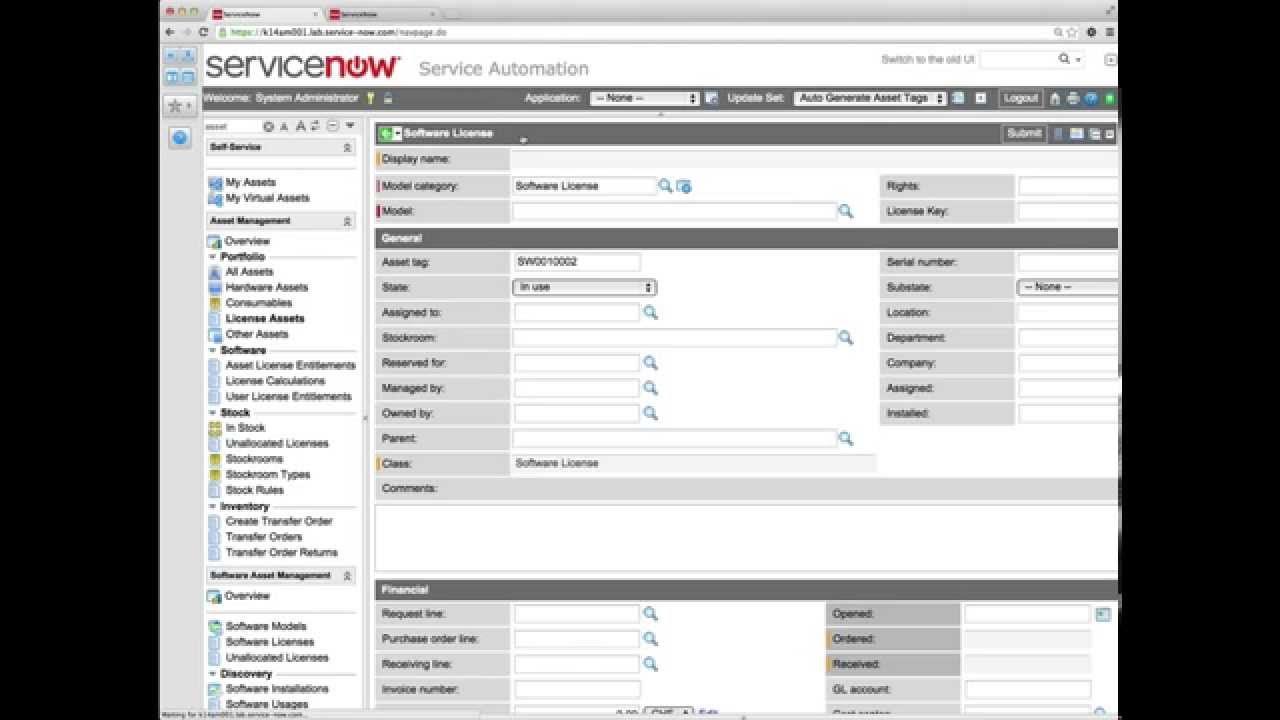Open Hardware Assets module
The width and height of the screenshot is (1280, 720).
[266, 287]
